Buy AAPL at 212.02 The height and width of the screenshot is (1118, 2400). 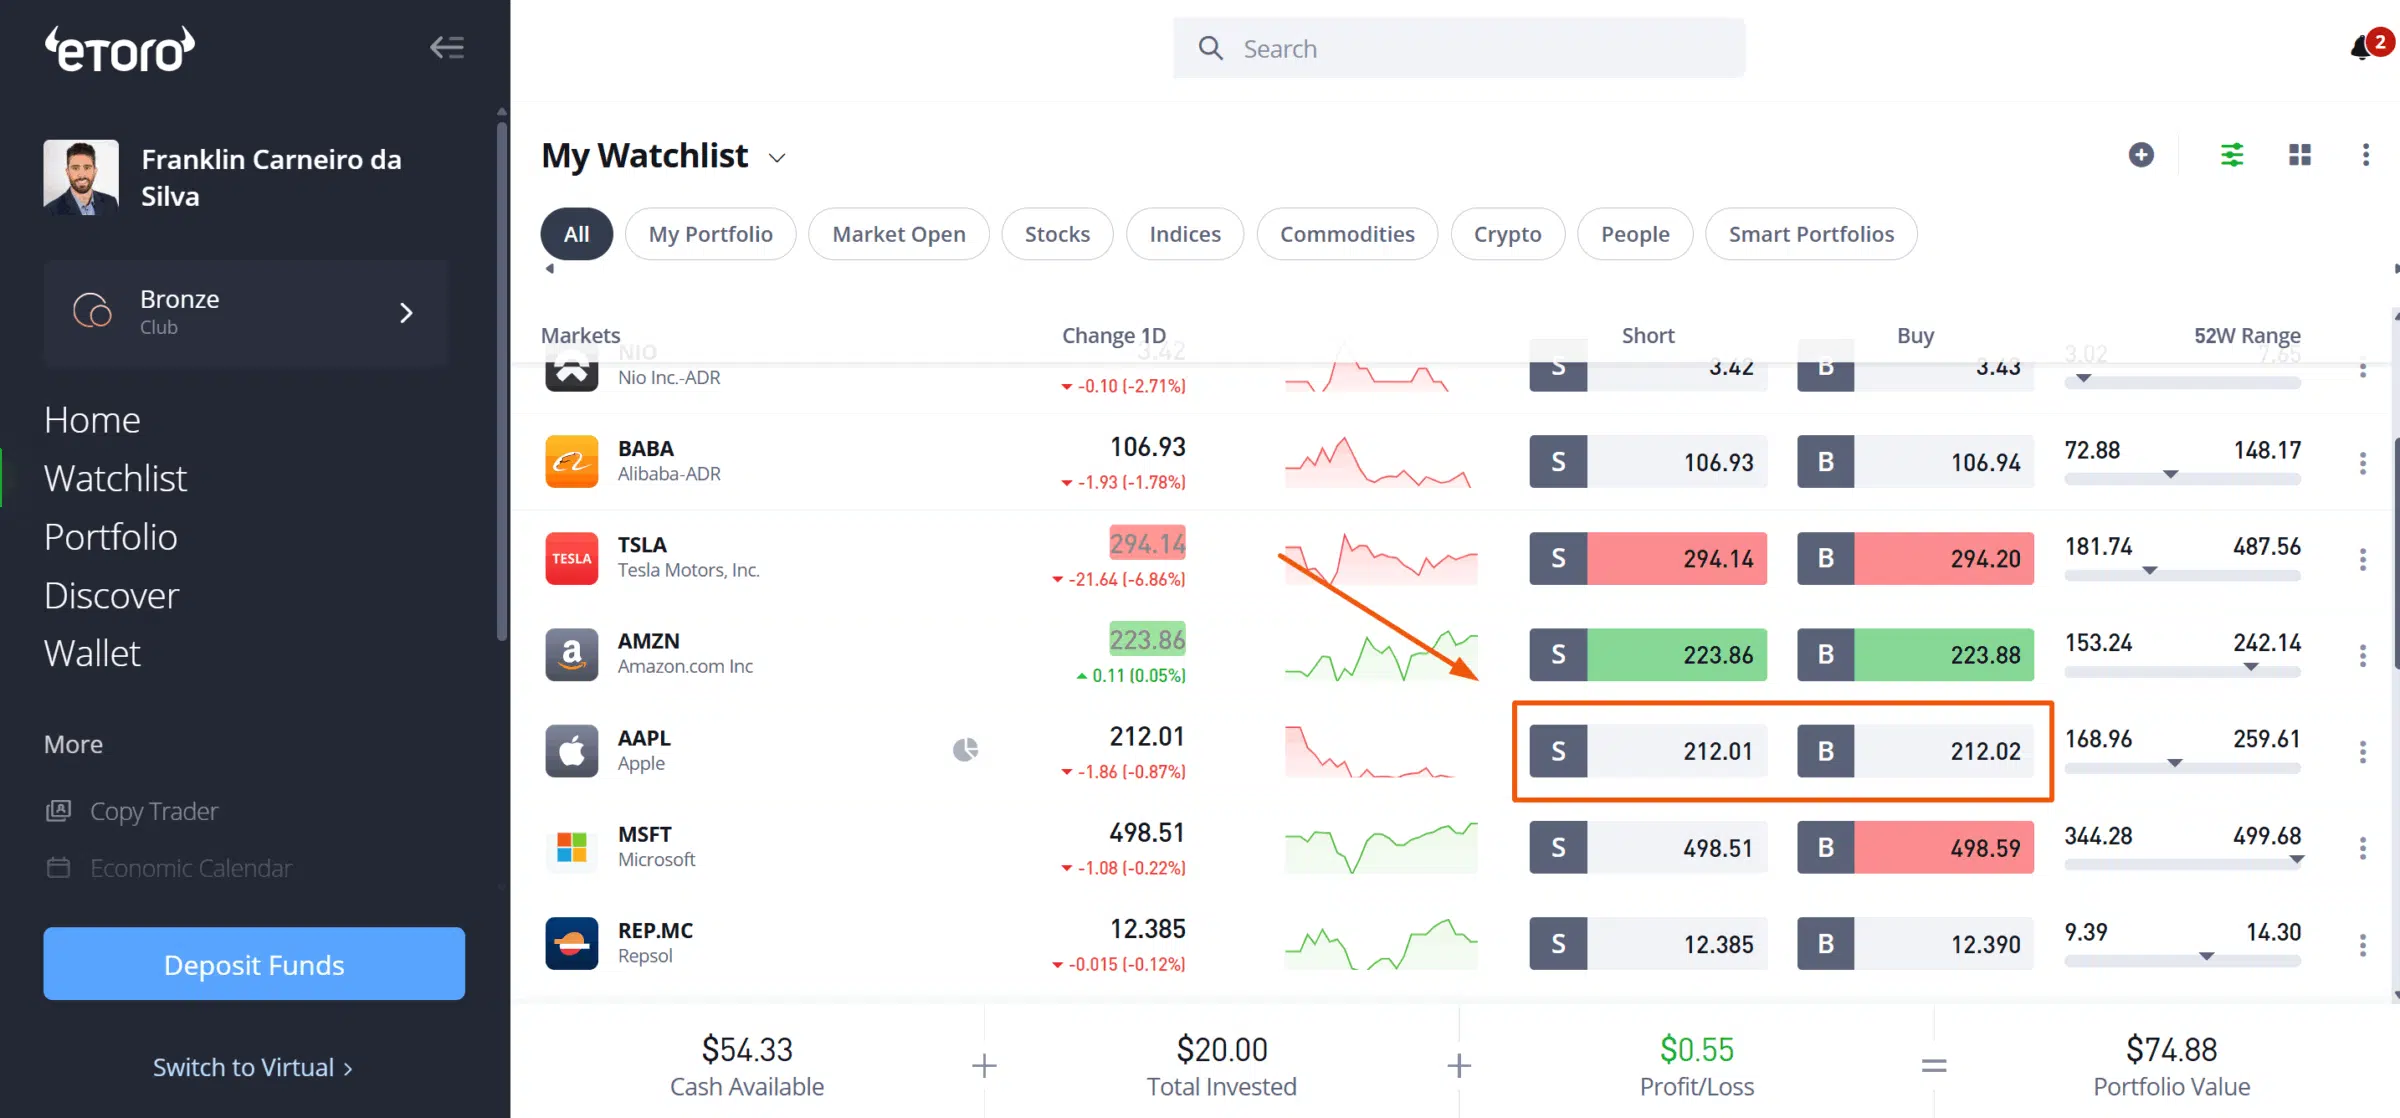(1916, 751)
